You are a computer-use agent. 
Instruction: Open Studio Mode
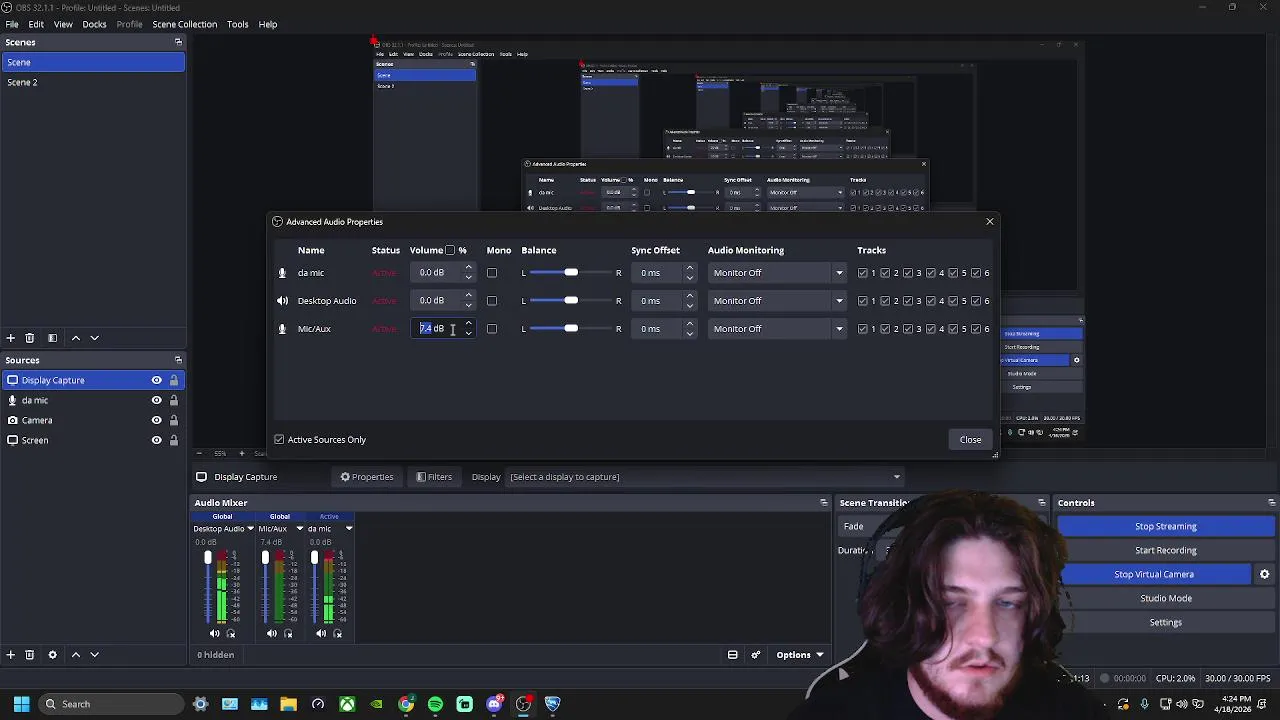click(1166, 598)
